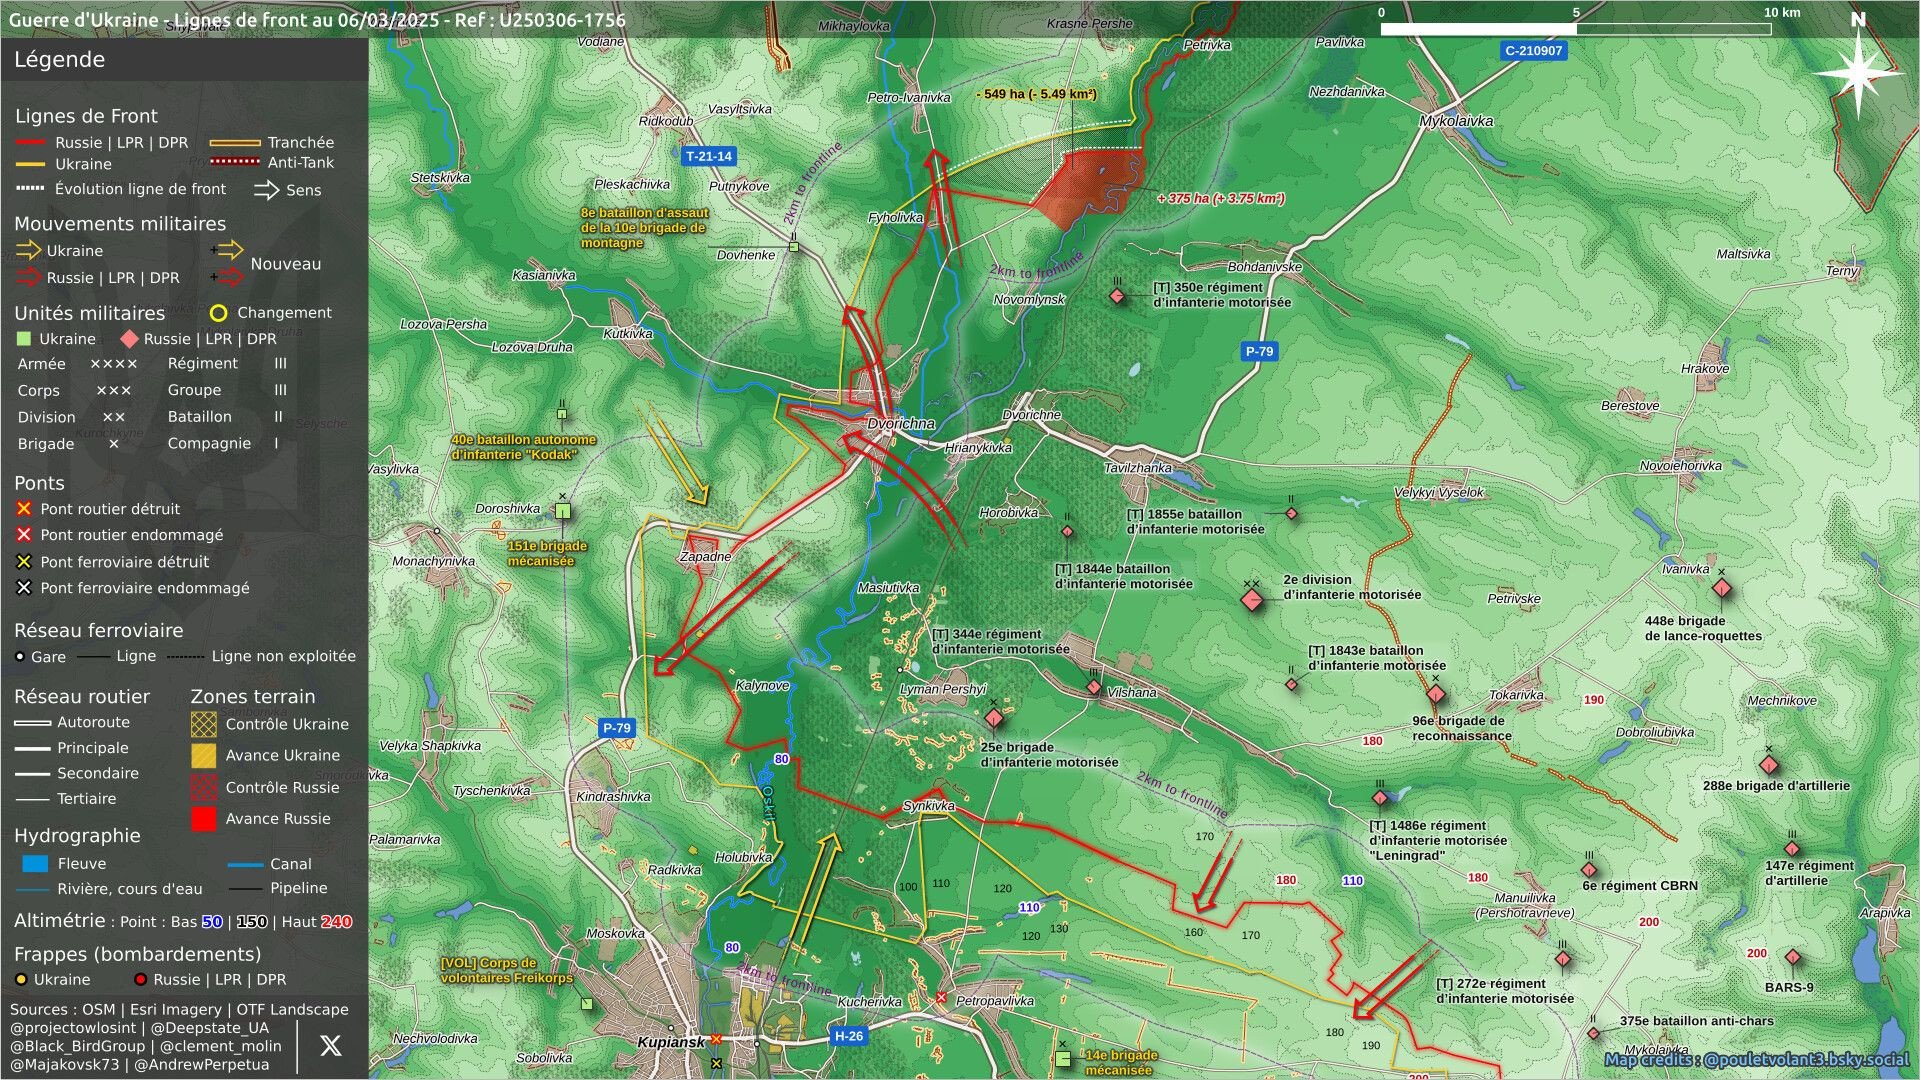Select the 14e brigade mécanisée square marker
The width and height of the screenshot is (1920, 1080).
(1063, 1058)
